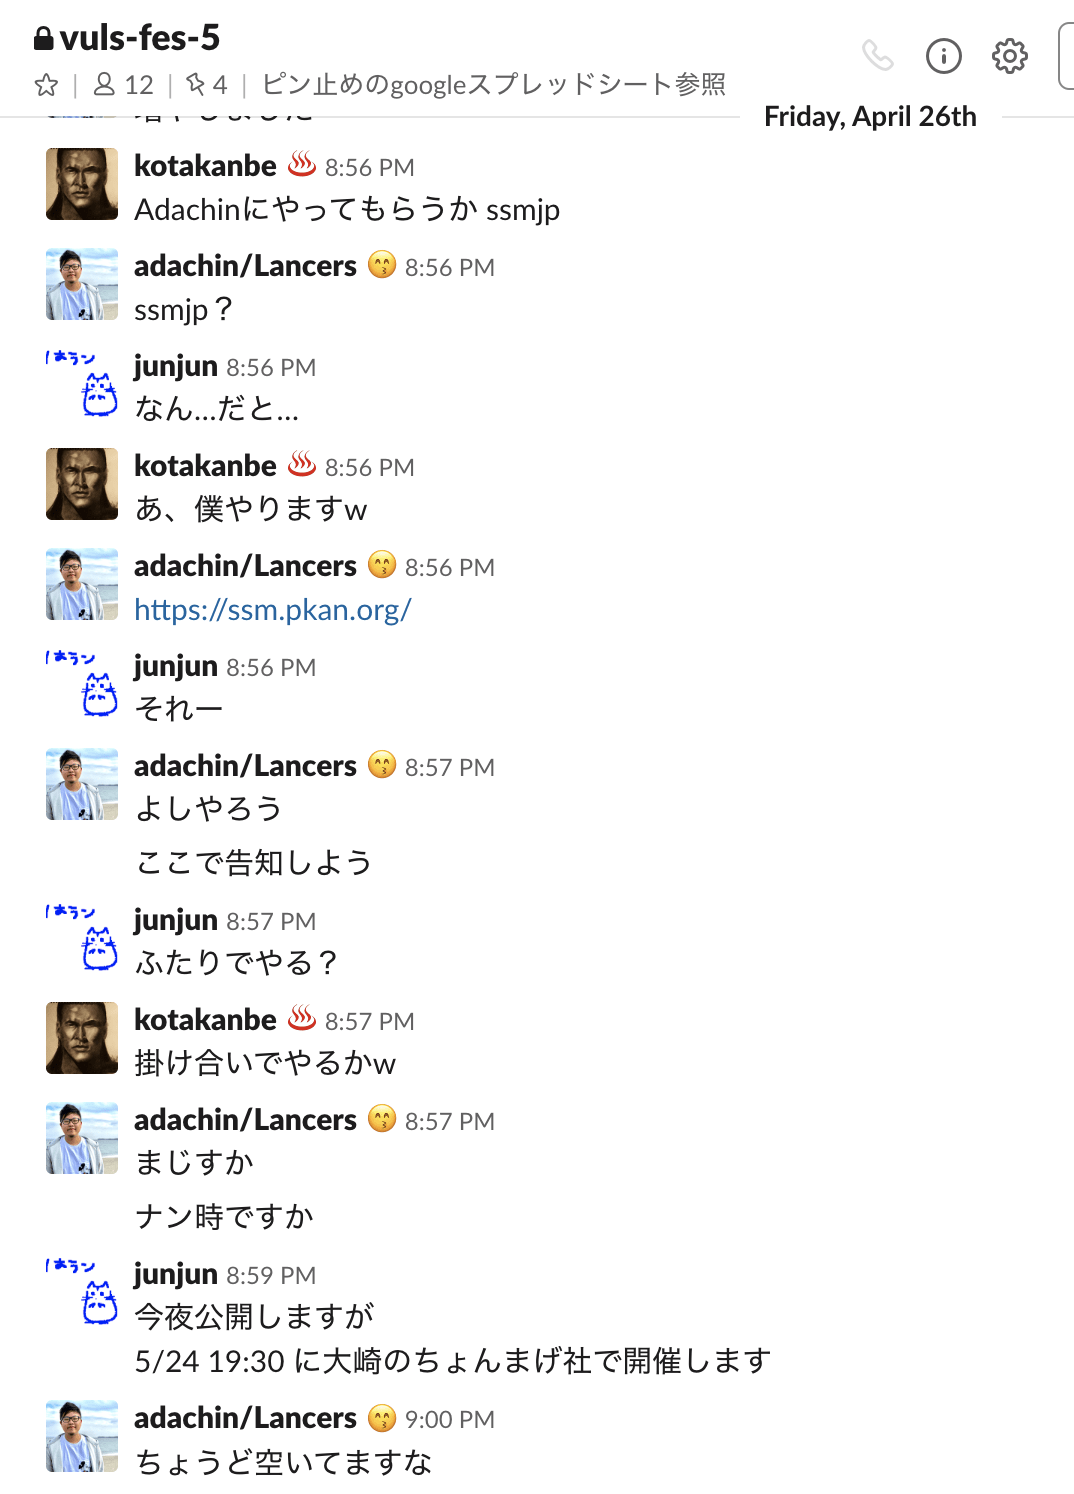Image resolution: width=1074 pixels, height=1494 pixels.
Task: Click the vuls-fes-5 channel name header
Action: click(x=139, y=38)
